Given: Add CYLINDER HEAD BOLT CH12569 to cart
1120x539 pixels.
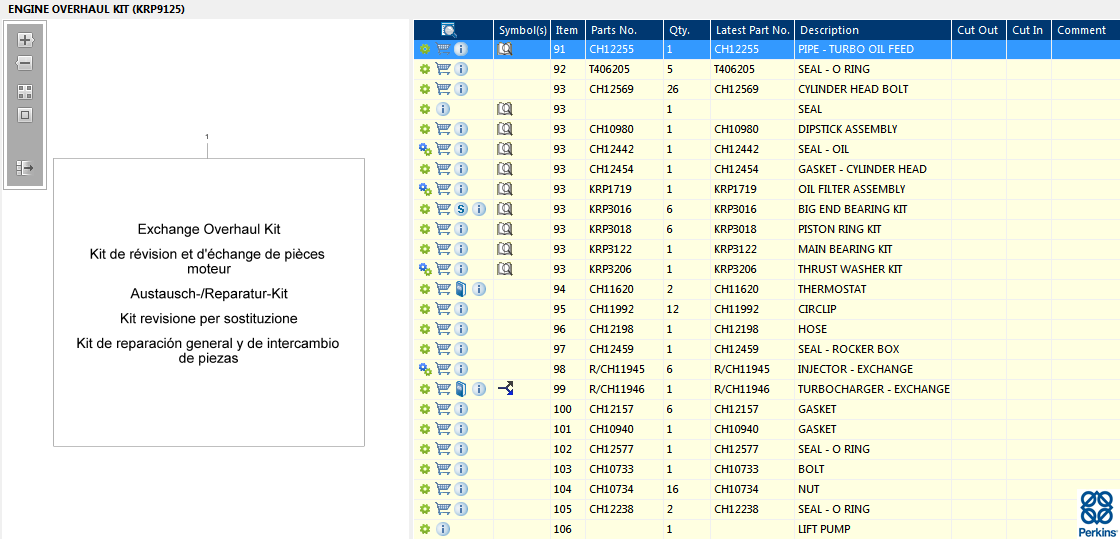Looking at the screenshot, I should [x=443, y=89].
